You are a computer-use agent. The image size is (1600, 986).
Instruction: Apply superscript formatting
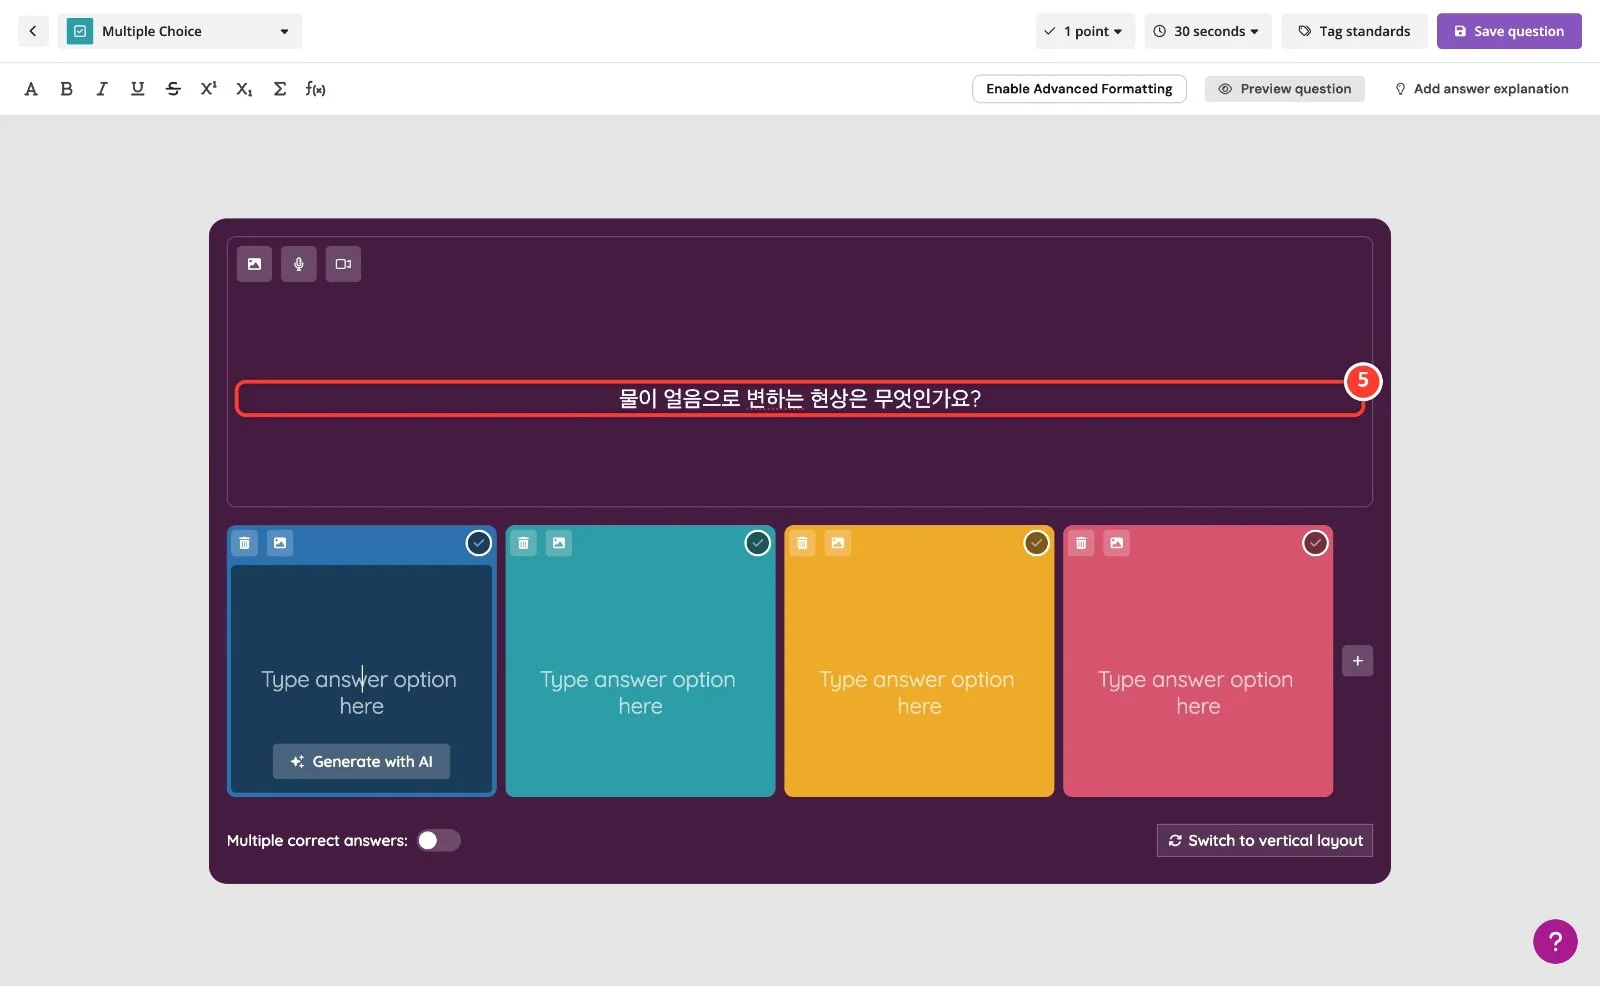(x=208, y=89)
